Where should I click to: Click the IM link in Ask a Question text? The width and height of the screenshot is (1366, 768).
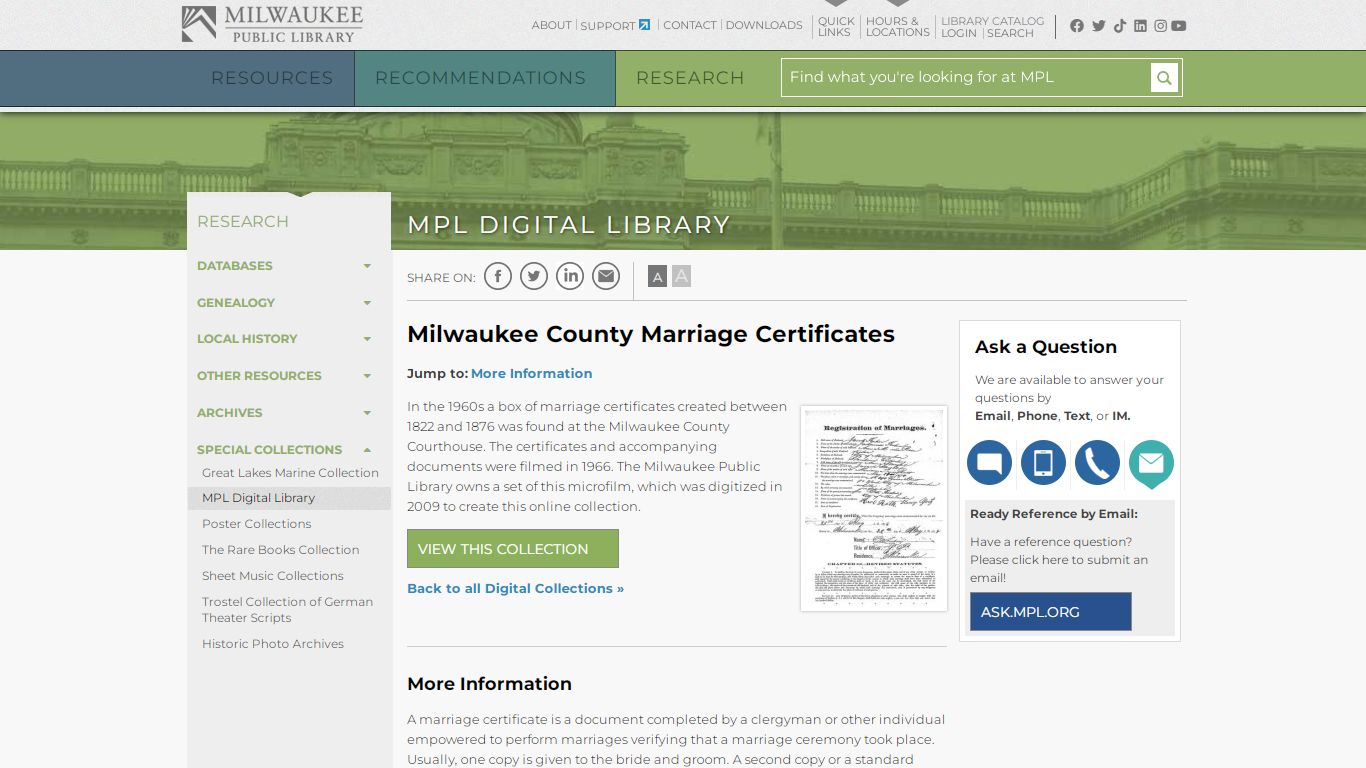pyautogui.click(x=1120, y=416)
